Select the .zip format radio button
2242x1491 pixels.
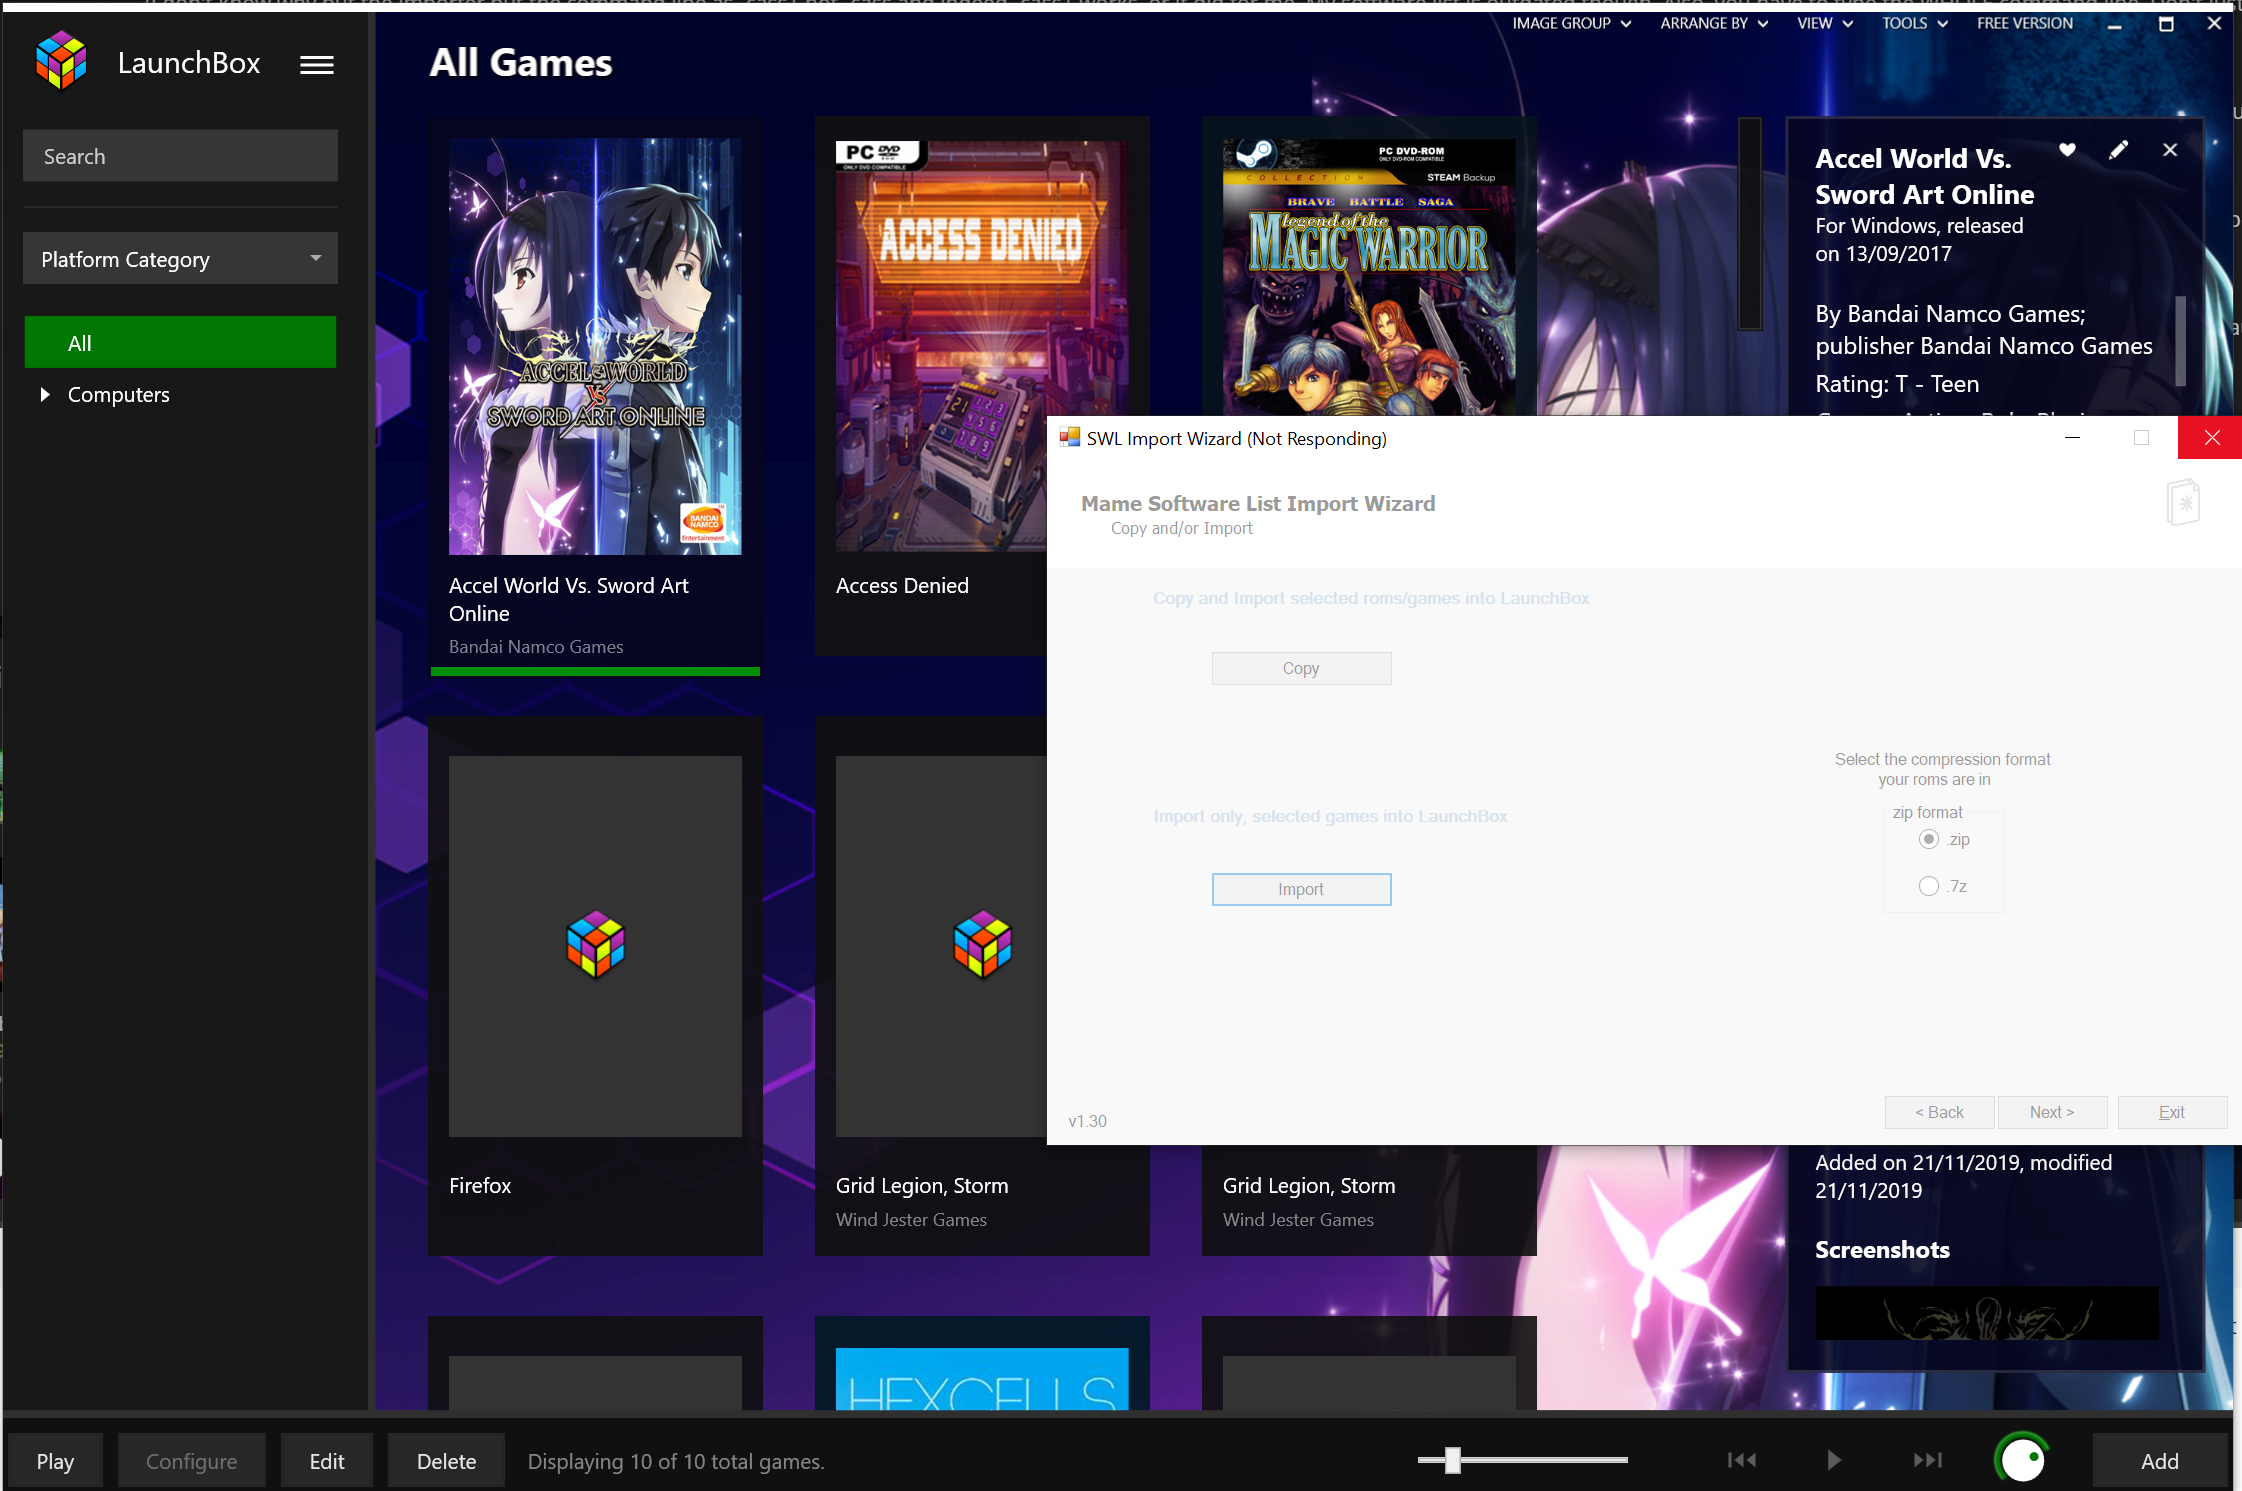1929,839
